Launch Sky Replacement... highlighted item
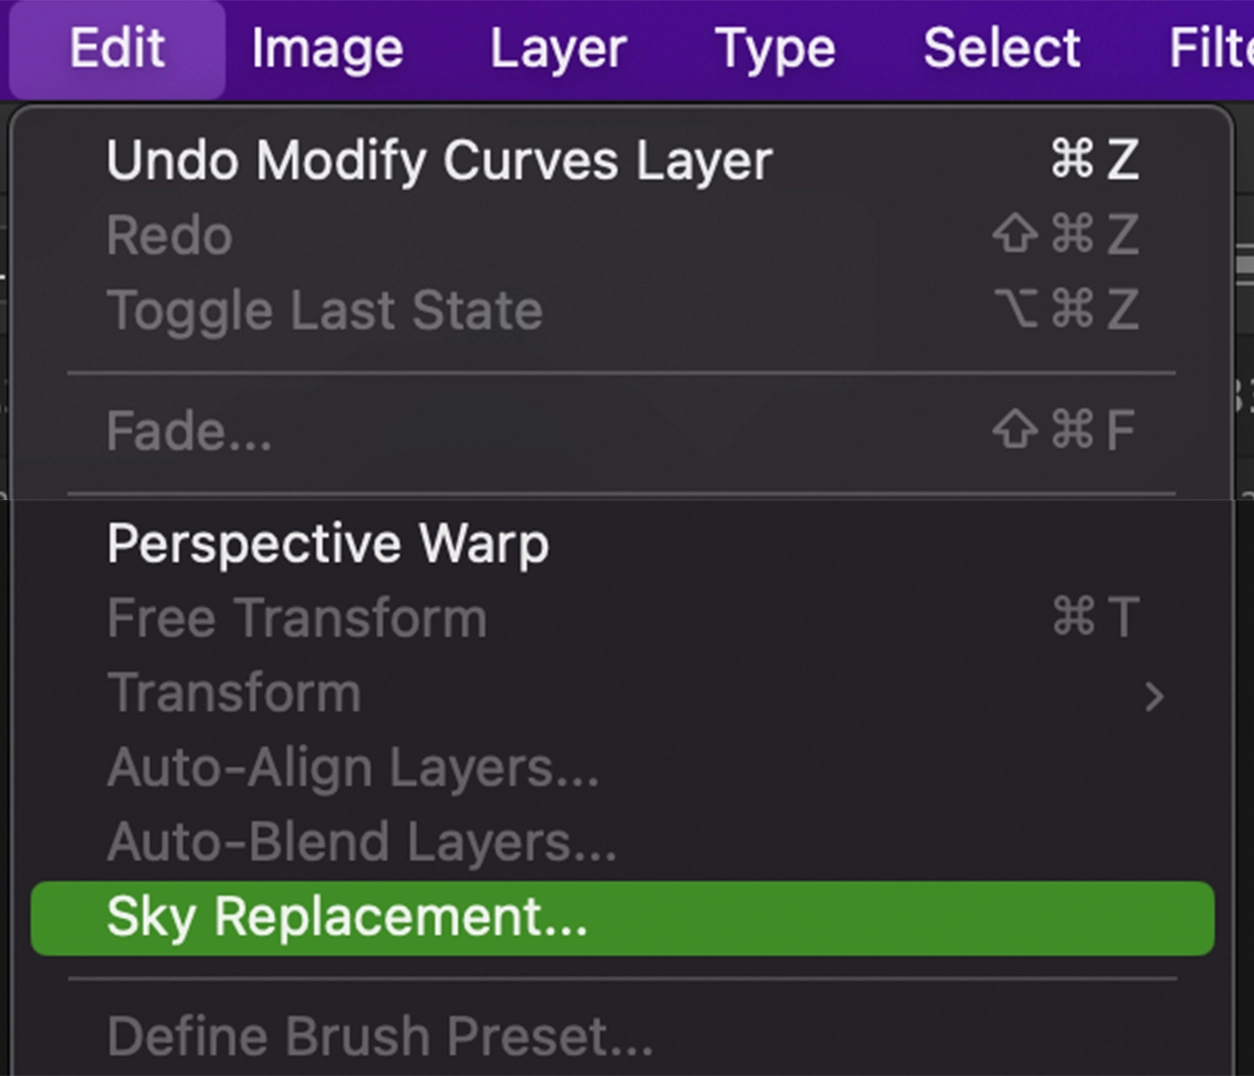 (x=347, y=917)
